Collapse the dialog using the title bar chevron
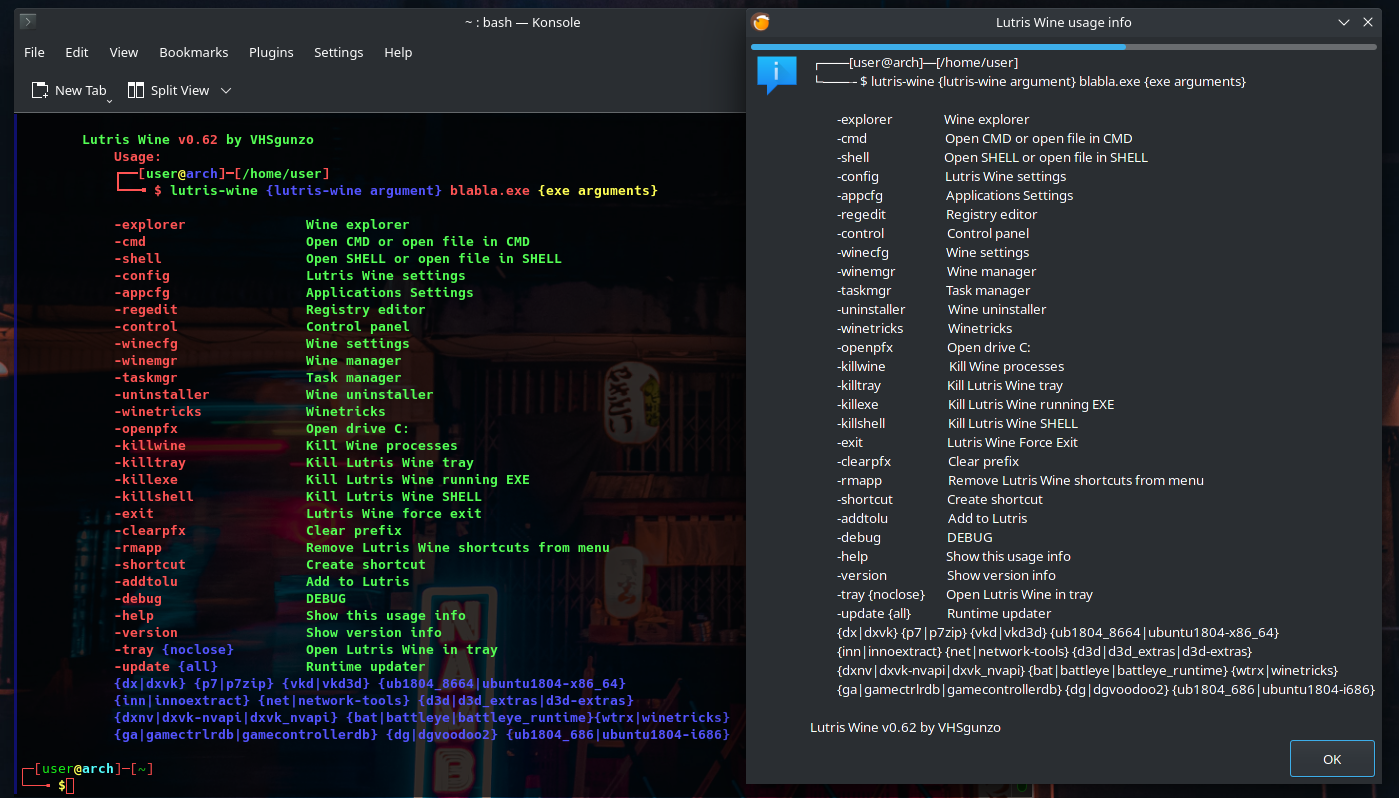This screenshot has width=1399, height=798. [1345, 22]
